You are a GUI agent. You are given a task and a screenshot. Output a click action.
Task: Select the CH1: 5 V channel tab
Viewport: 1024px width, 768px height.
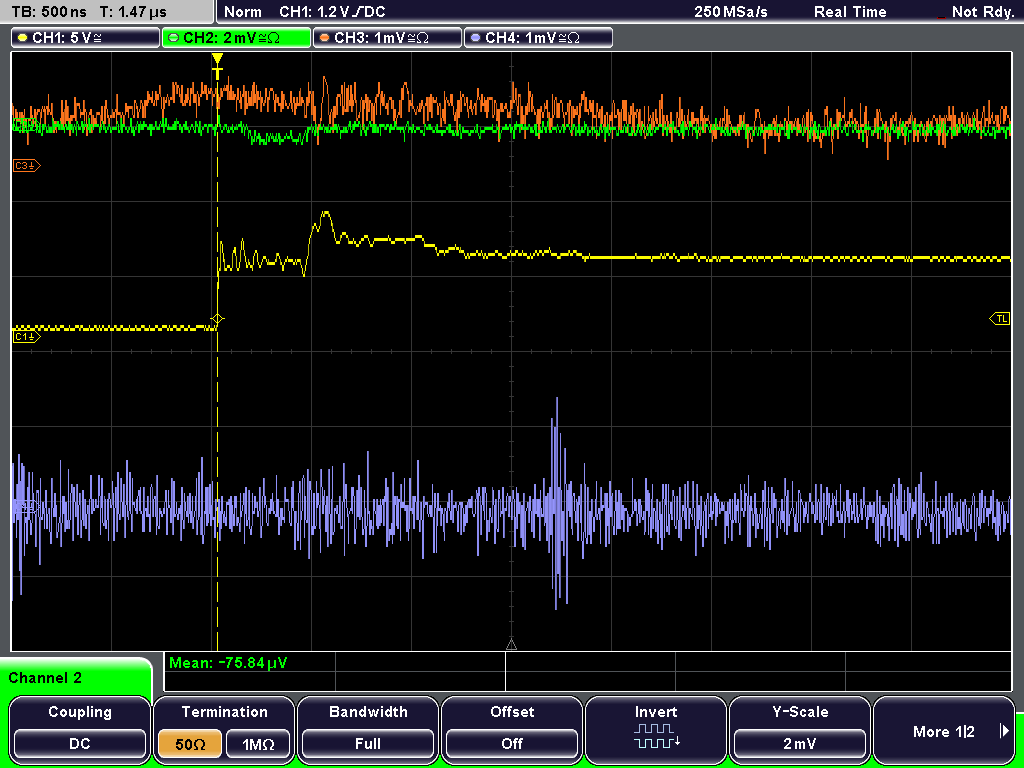point(86,38)
